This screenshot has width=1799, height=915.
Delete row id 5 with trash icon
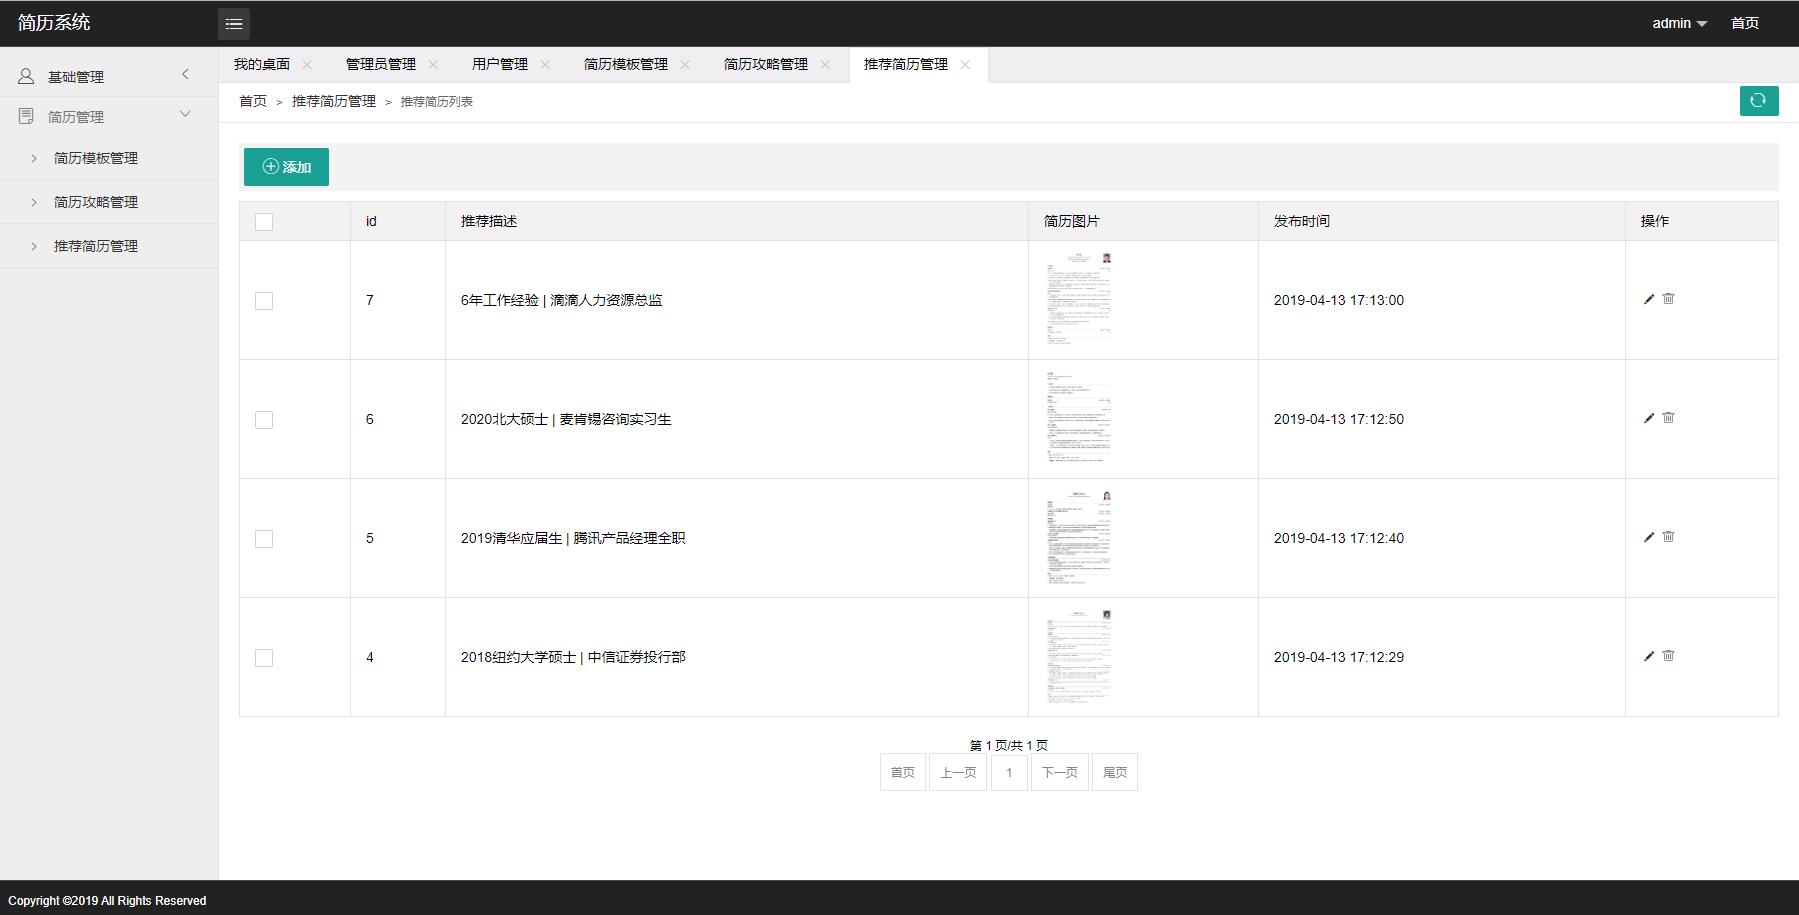(1668, 537)
